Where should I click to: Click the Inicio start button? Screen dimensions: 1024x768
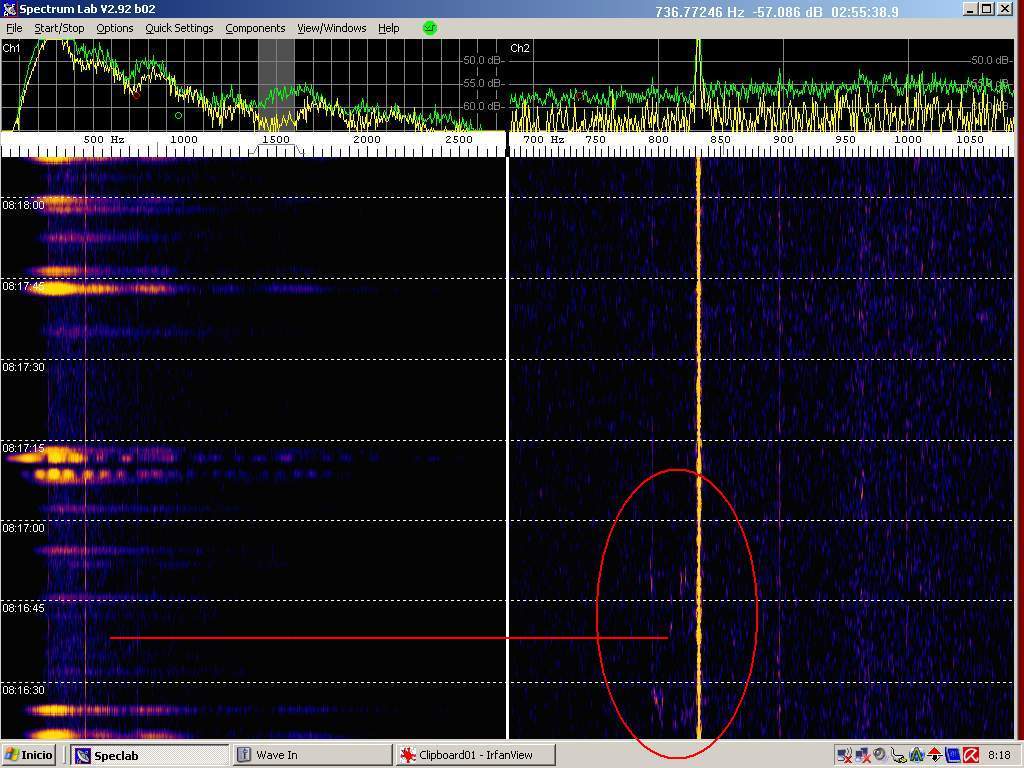[29, 755]
